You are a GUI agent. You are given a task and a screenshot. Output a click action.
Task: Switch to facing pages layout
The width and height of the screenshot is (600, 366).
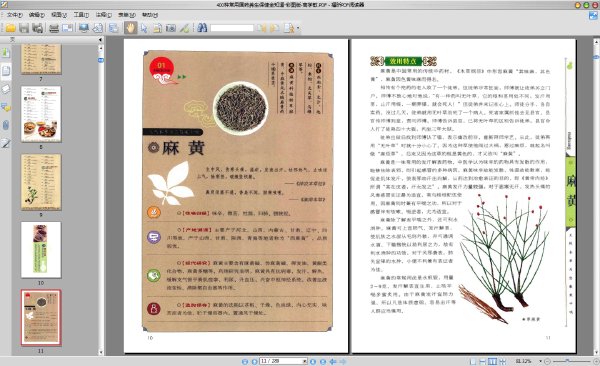click(492, 361)
